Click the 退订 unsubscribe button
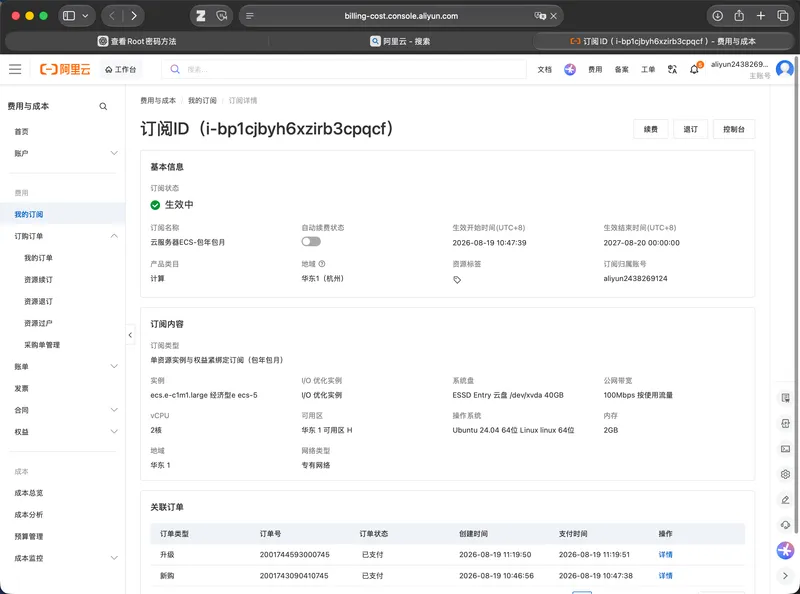Image resolution: width=800 pixels, height=594 pixels. tap(690, 129)
